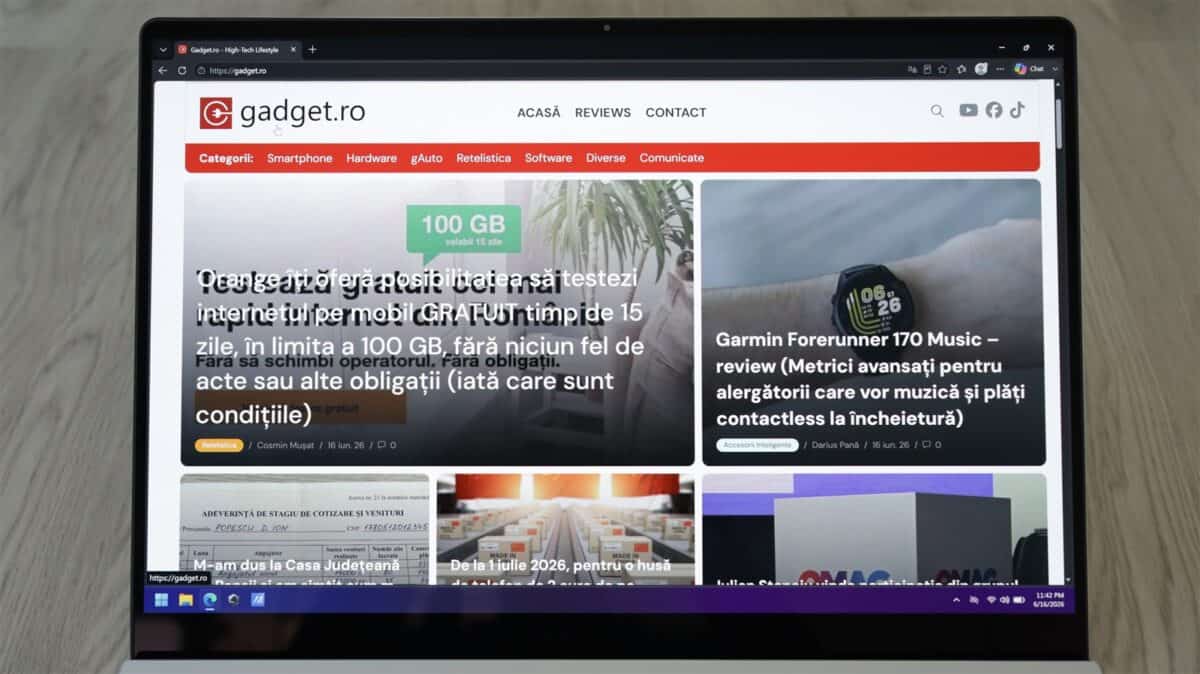Select Hardware category
The width and height of the screenshot is (1200, 674).
tap(371, 158)
